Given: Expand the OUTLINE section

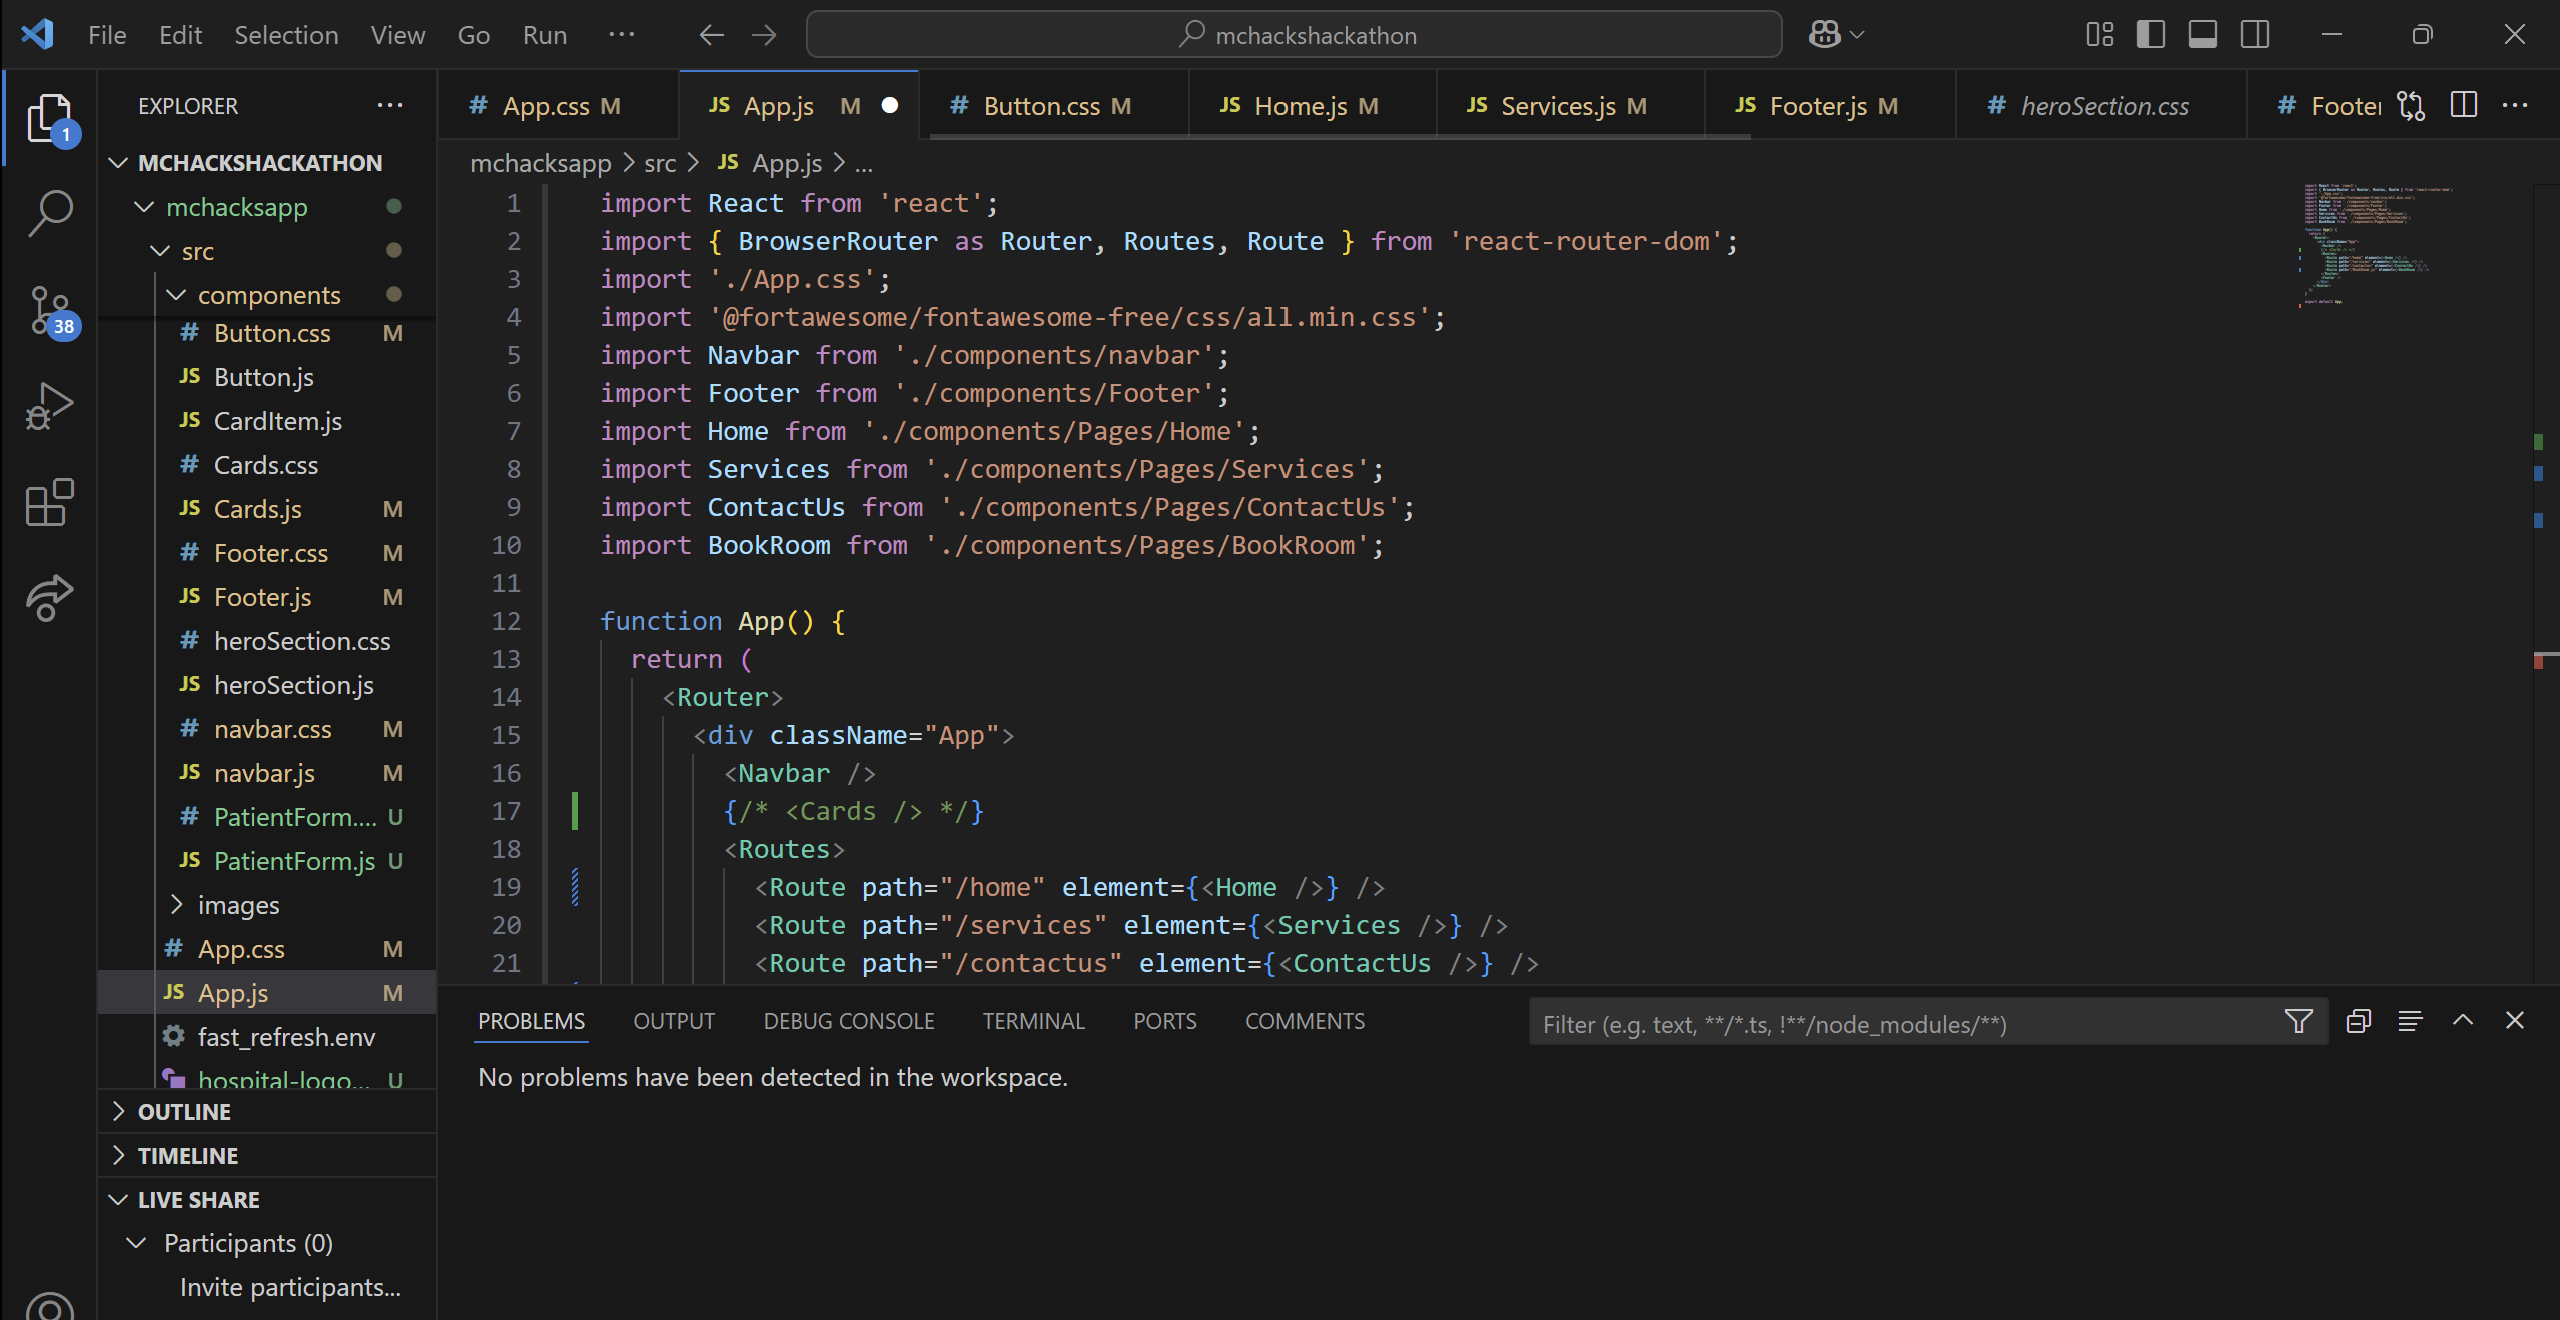Looking at the screenshot, I should (184, 1112).
